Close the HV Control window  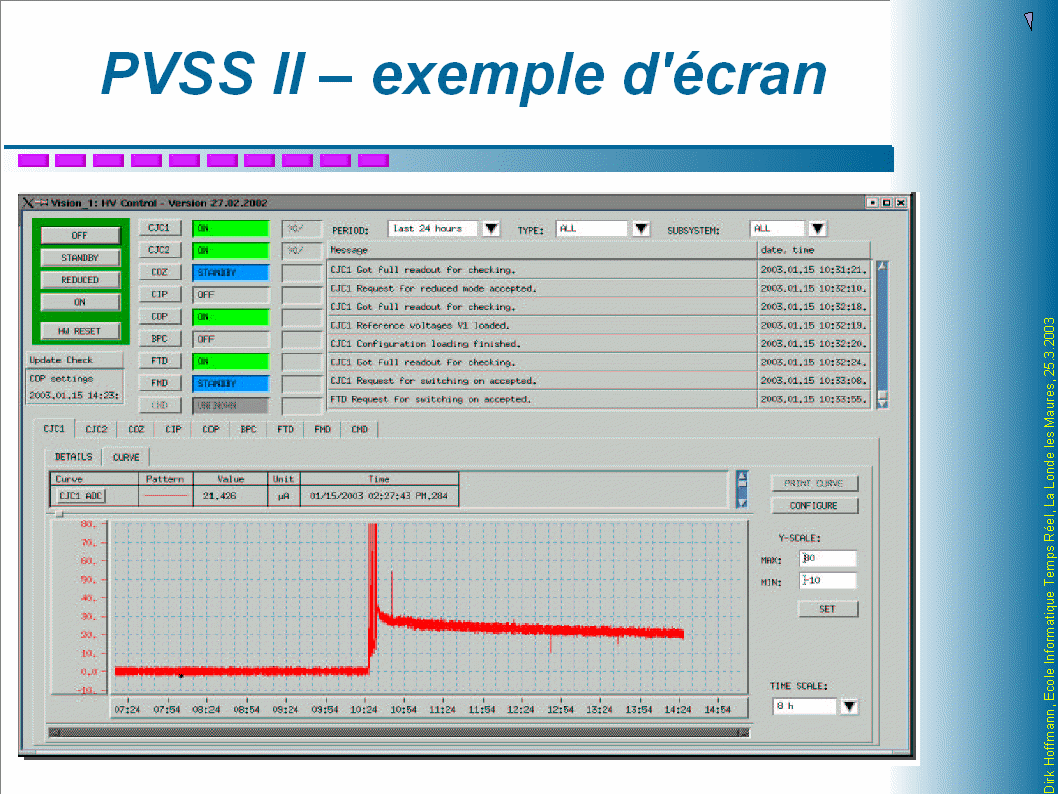(x=901, y=202)
